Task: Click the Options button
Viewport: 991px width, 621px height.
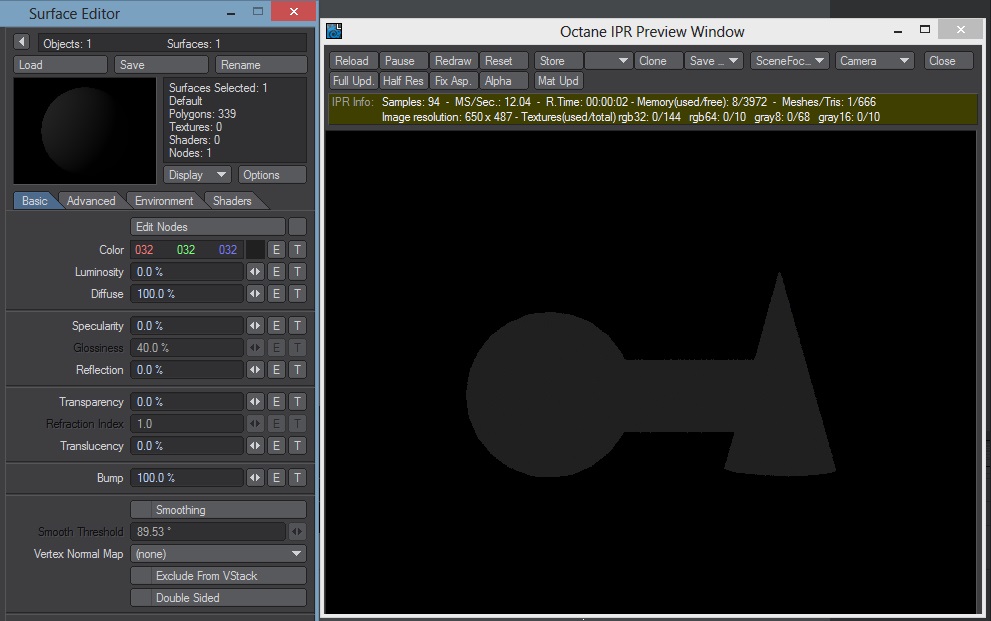Action: (272, 175)
